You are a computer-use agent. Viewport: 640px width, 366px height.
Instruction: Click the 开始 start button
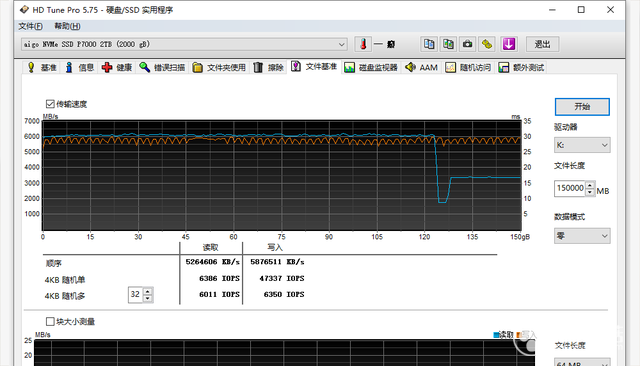point(582,106)
